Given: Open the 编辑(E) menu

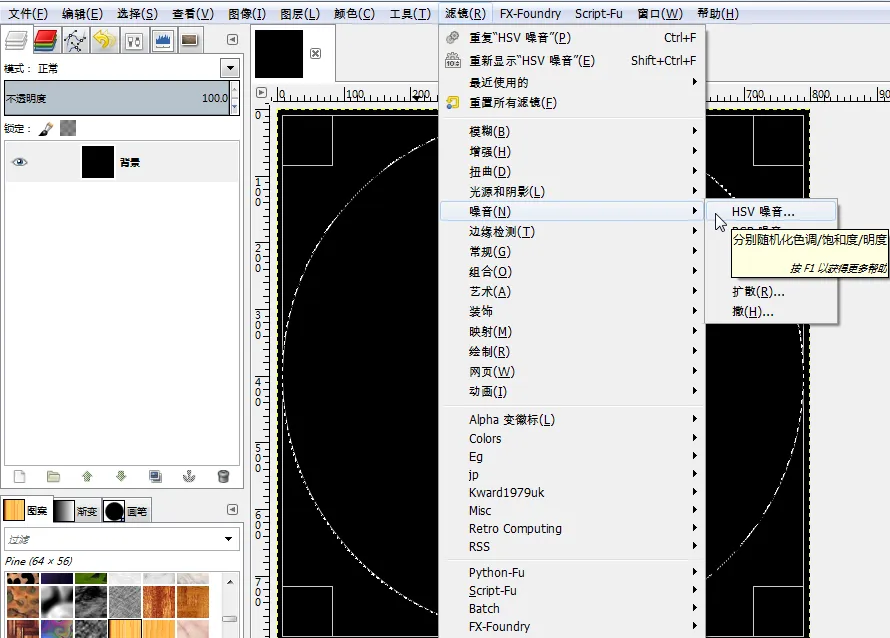Looking at the screenshot, I should 82,14.
